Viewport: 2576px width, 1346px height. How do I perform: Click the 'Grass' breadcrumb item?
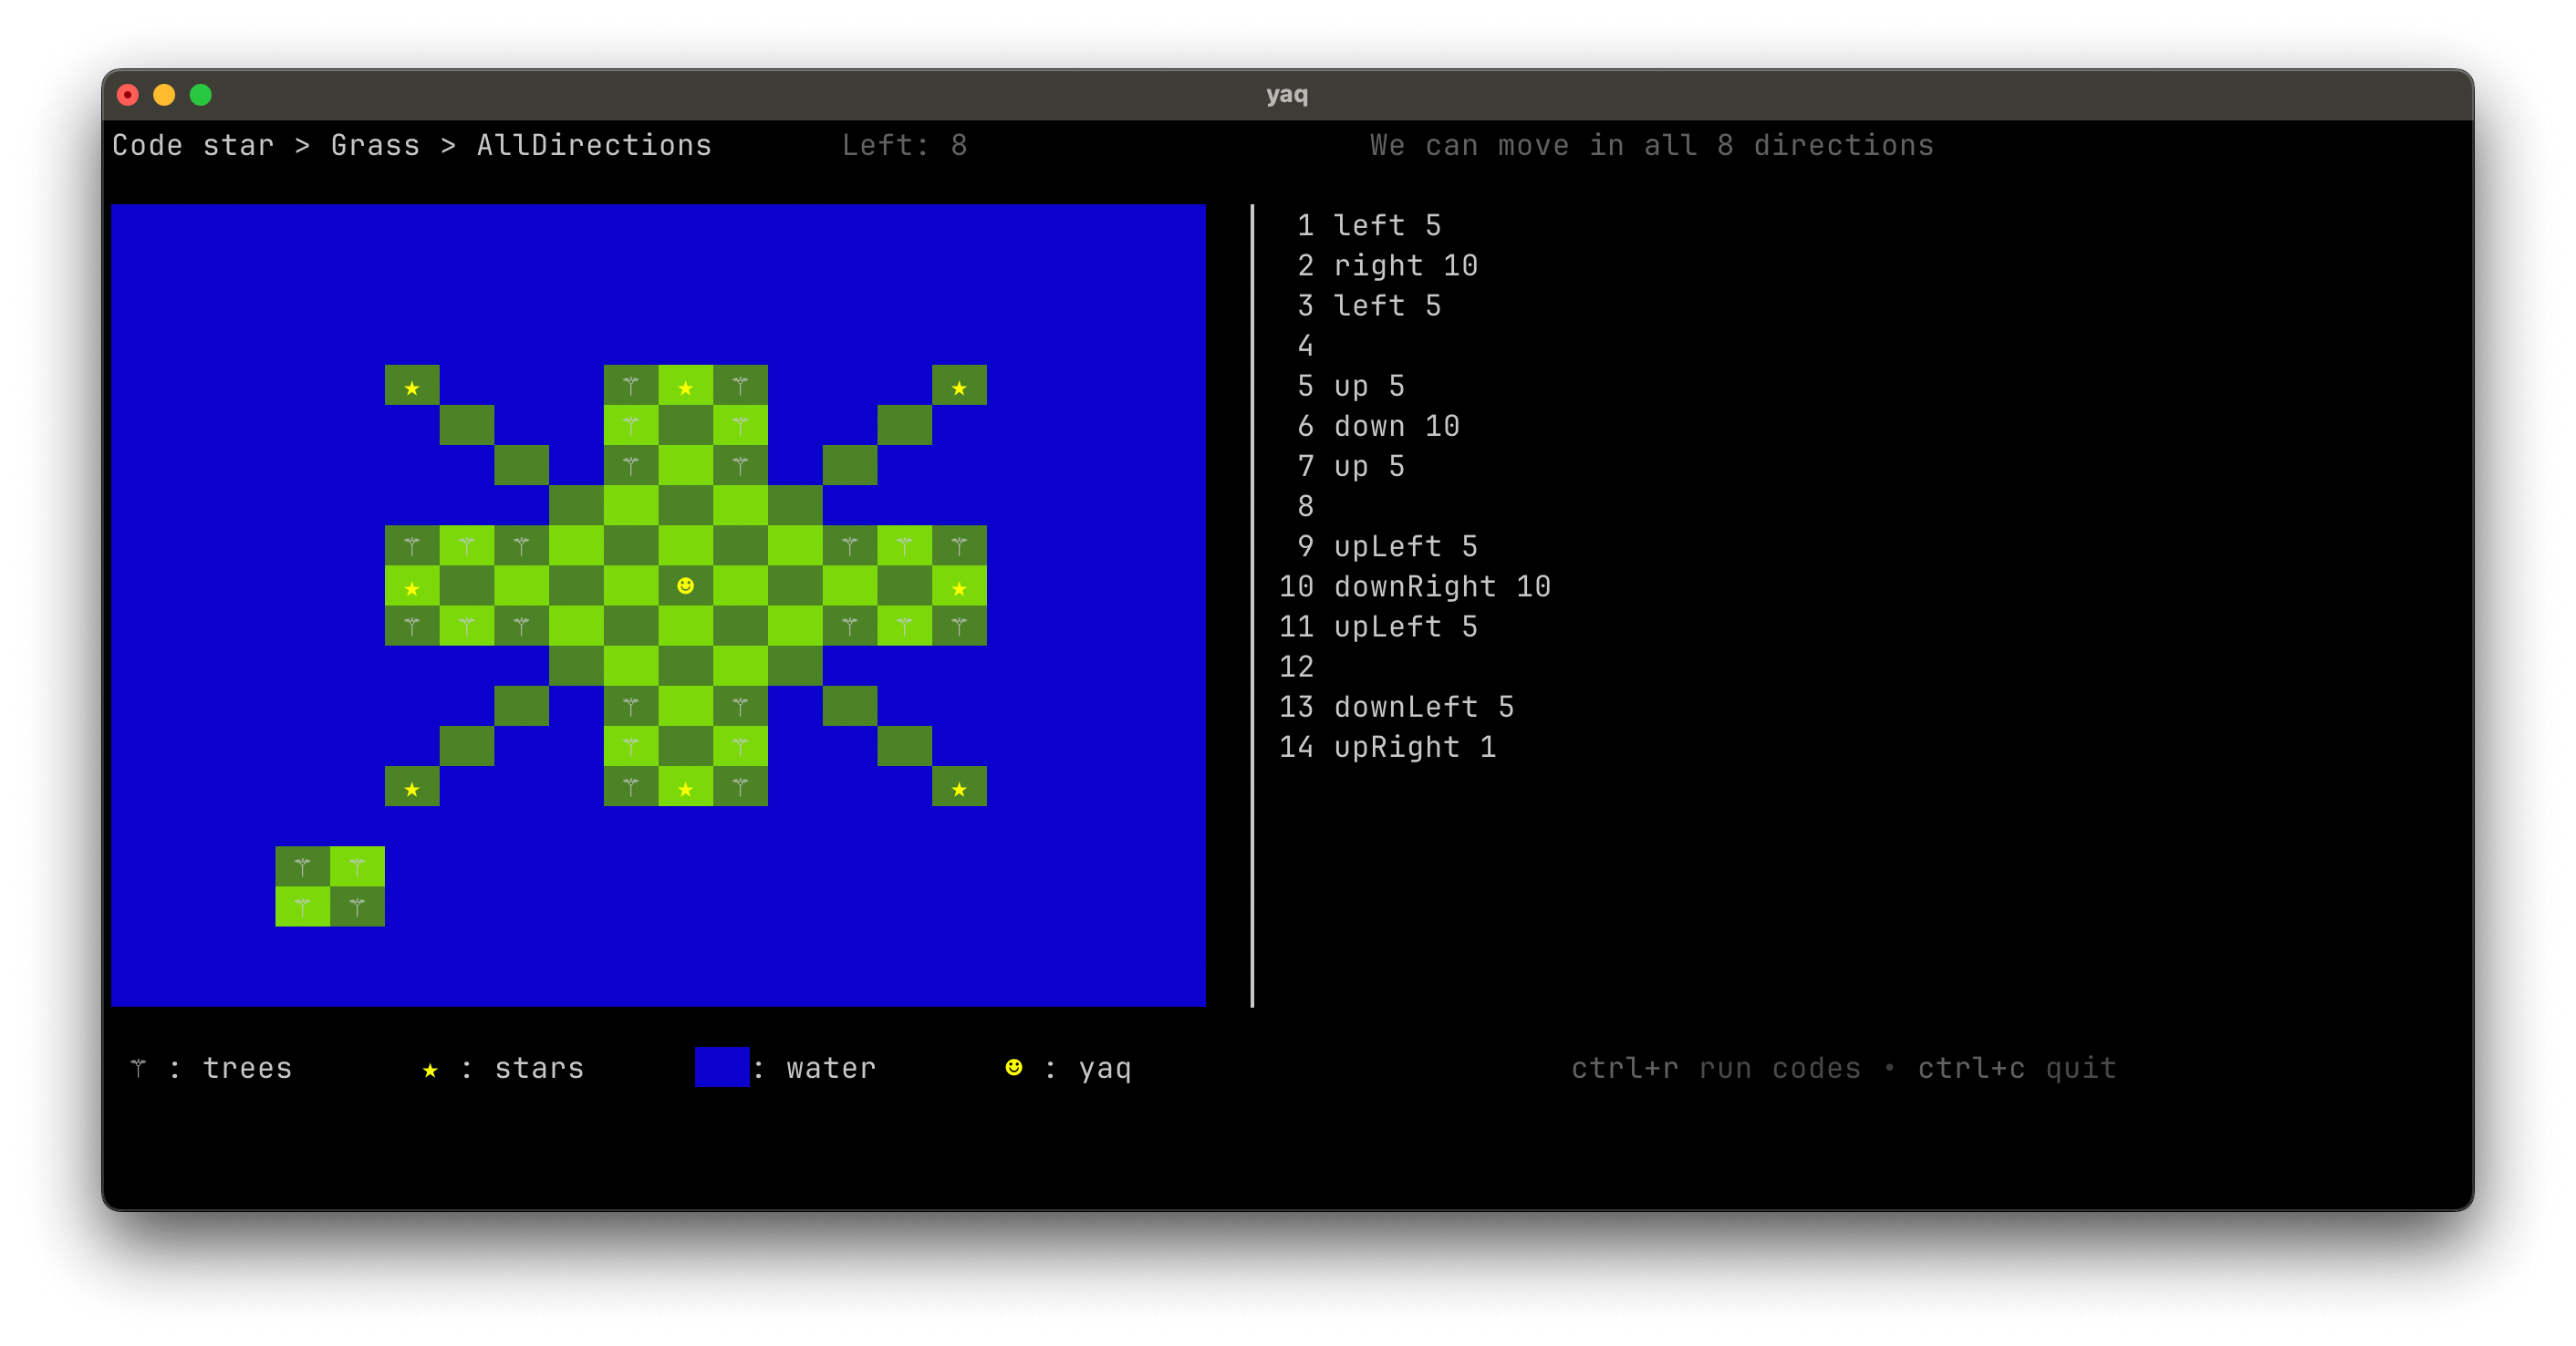click(375, 145)
